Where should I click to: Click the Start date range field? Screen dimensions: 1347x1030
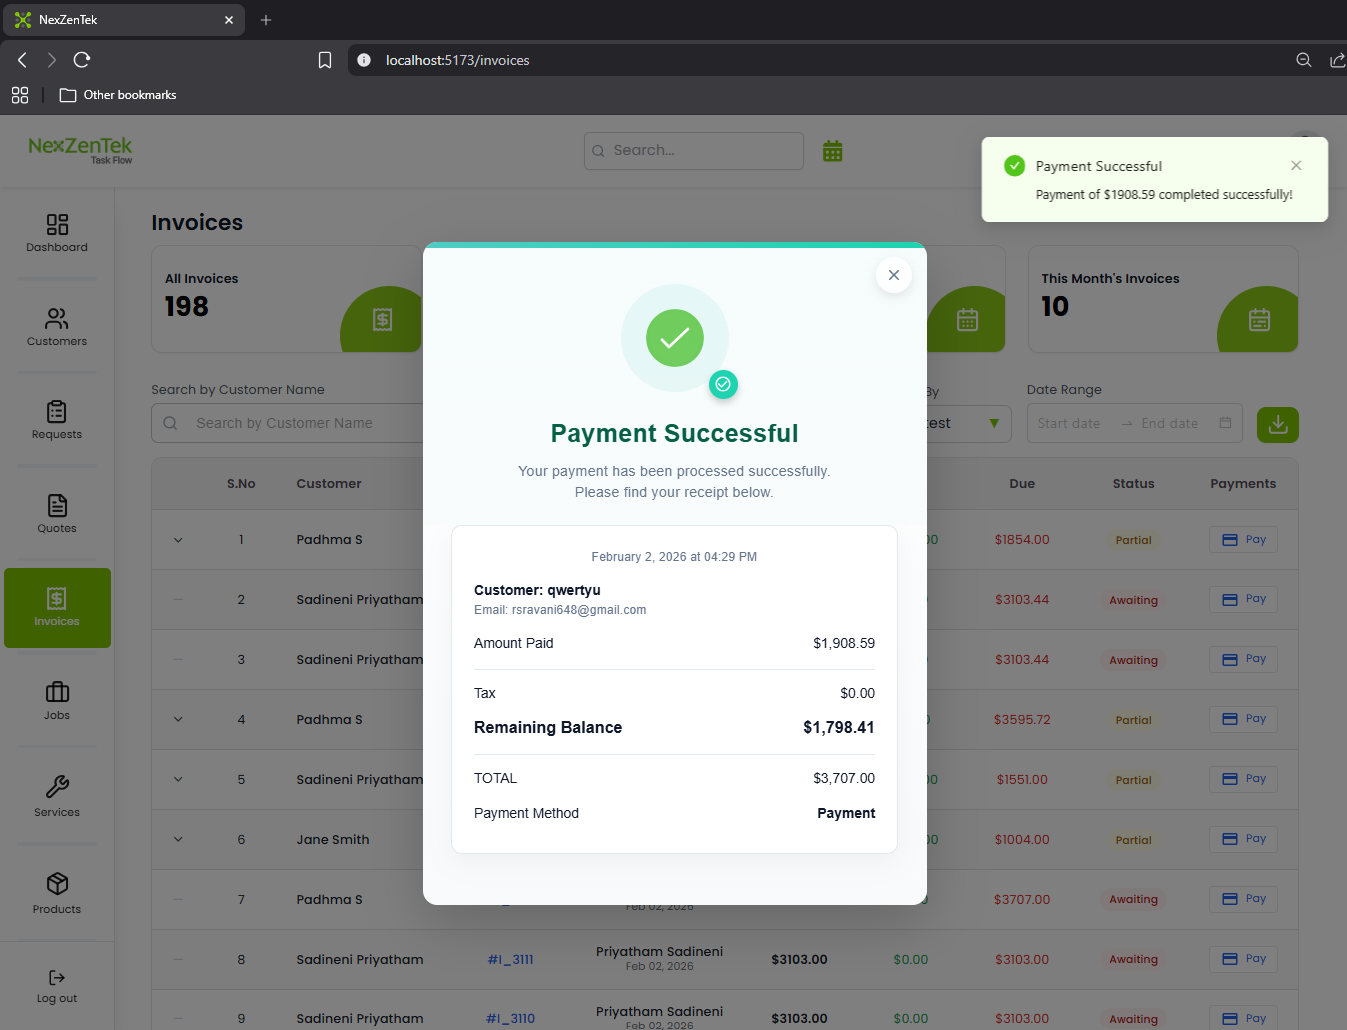point(1069,423)
